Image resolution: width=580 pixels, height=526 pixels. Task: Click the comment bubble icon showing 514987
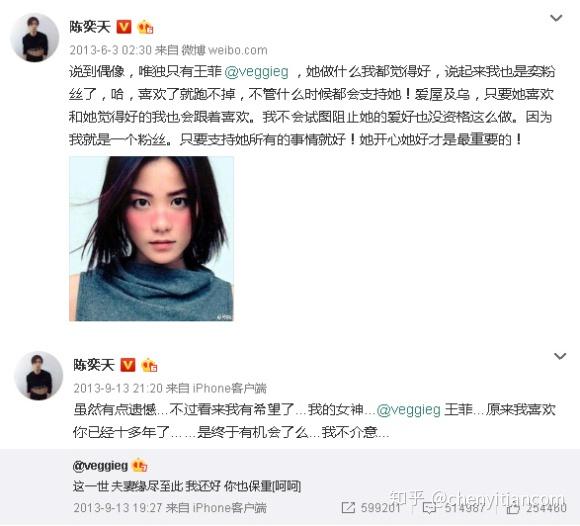coord(430,508)
